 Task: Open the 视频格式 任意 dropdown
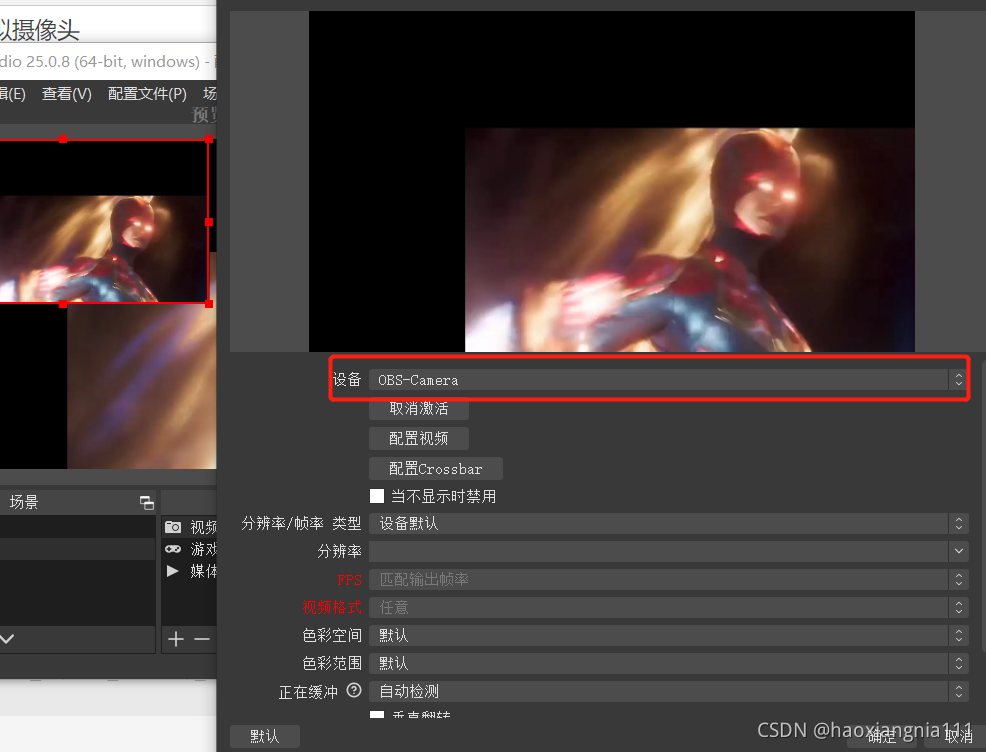668,607
